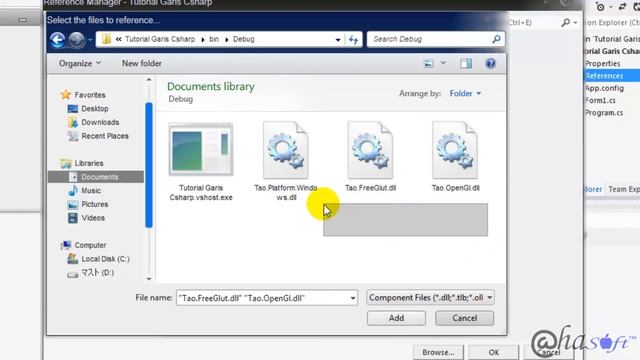This screenshot has width=640, height=360.
Task: Open Recent Places in the sidebar
Action: (104, 136)
